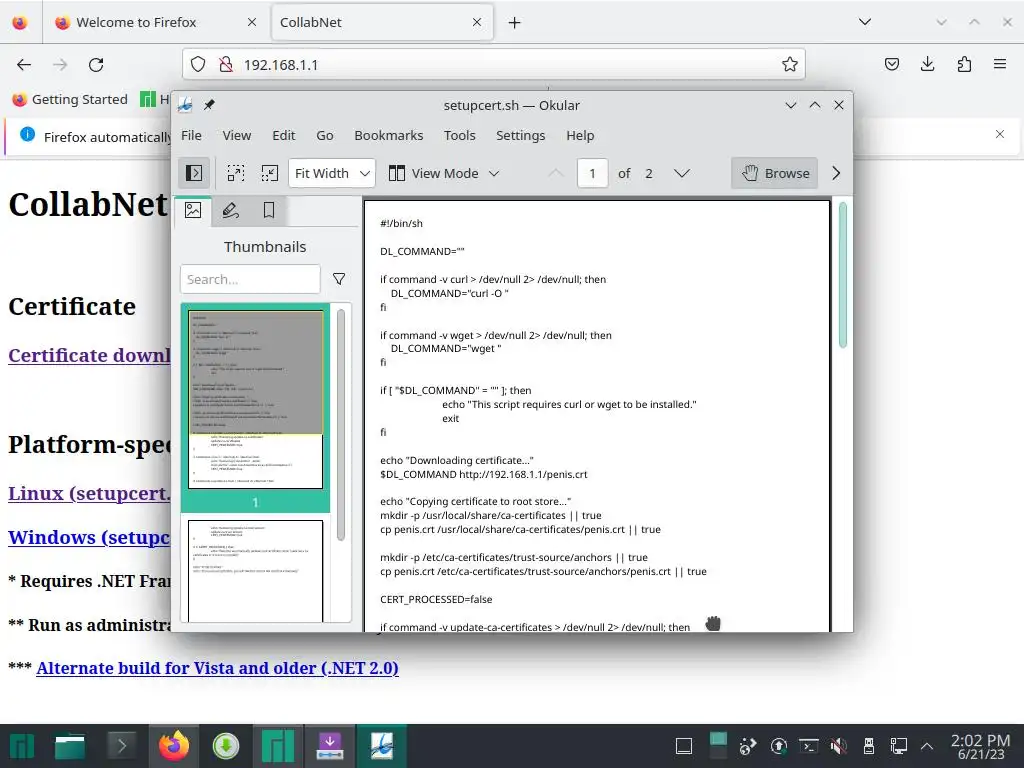
Task: Switch to the Annotations sidebar tab
Action: (x=231, y=210)
